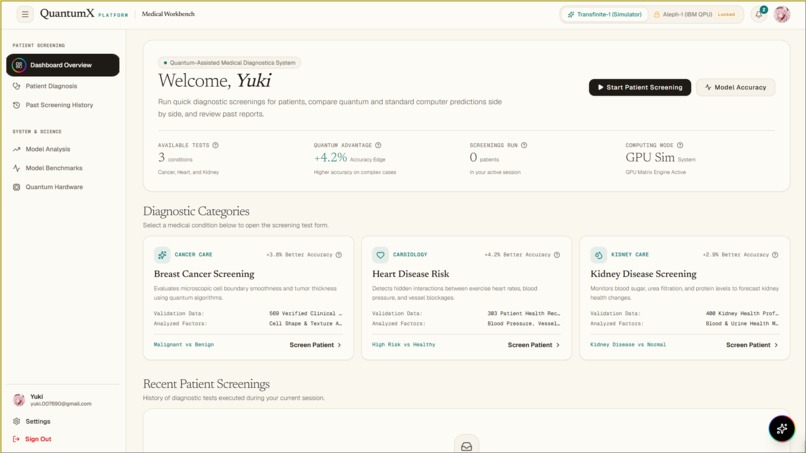Click the Quantum Hardware chip icon
Image resolution: width=806 pixels, height=453 pixels.
tap(16, 187)
